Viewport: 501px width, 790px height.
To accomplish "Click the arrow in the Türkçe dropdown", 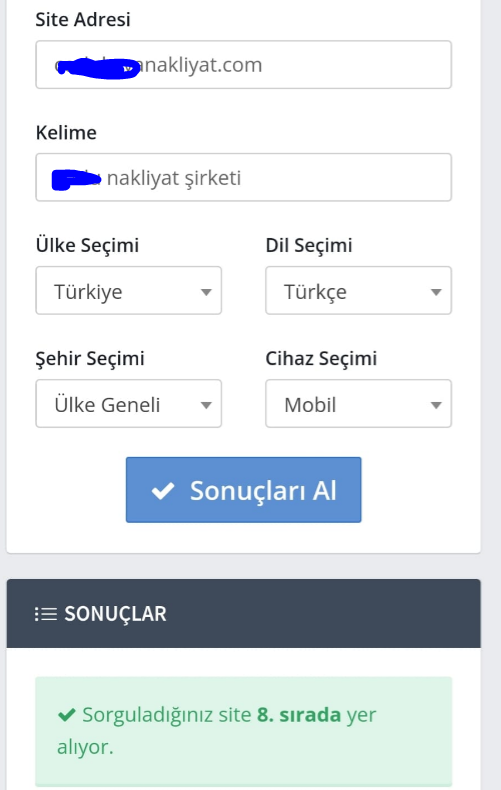I will tap(436, 292).
